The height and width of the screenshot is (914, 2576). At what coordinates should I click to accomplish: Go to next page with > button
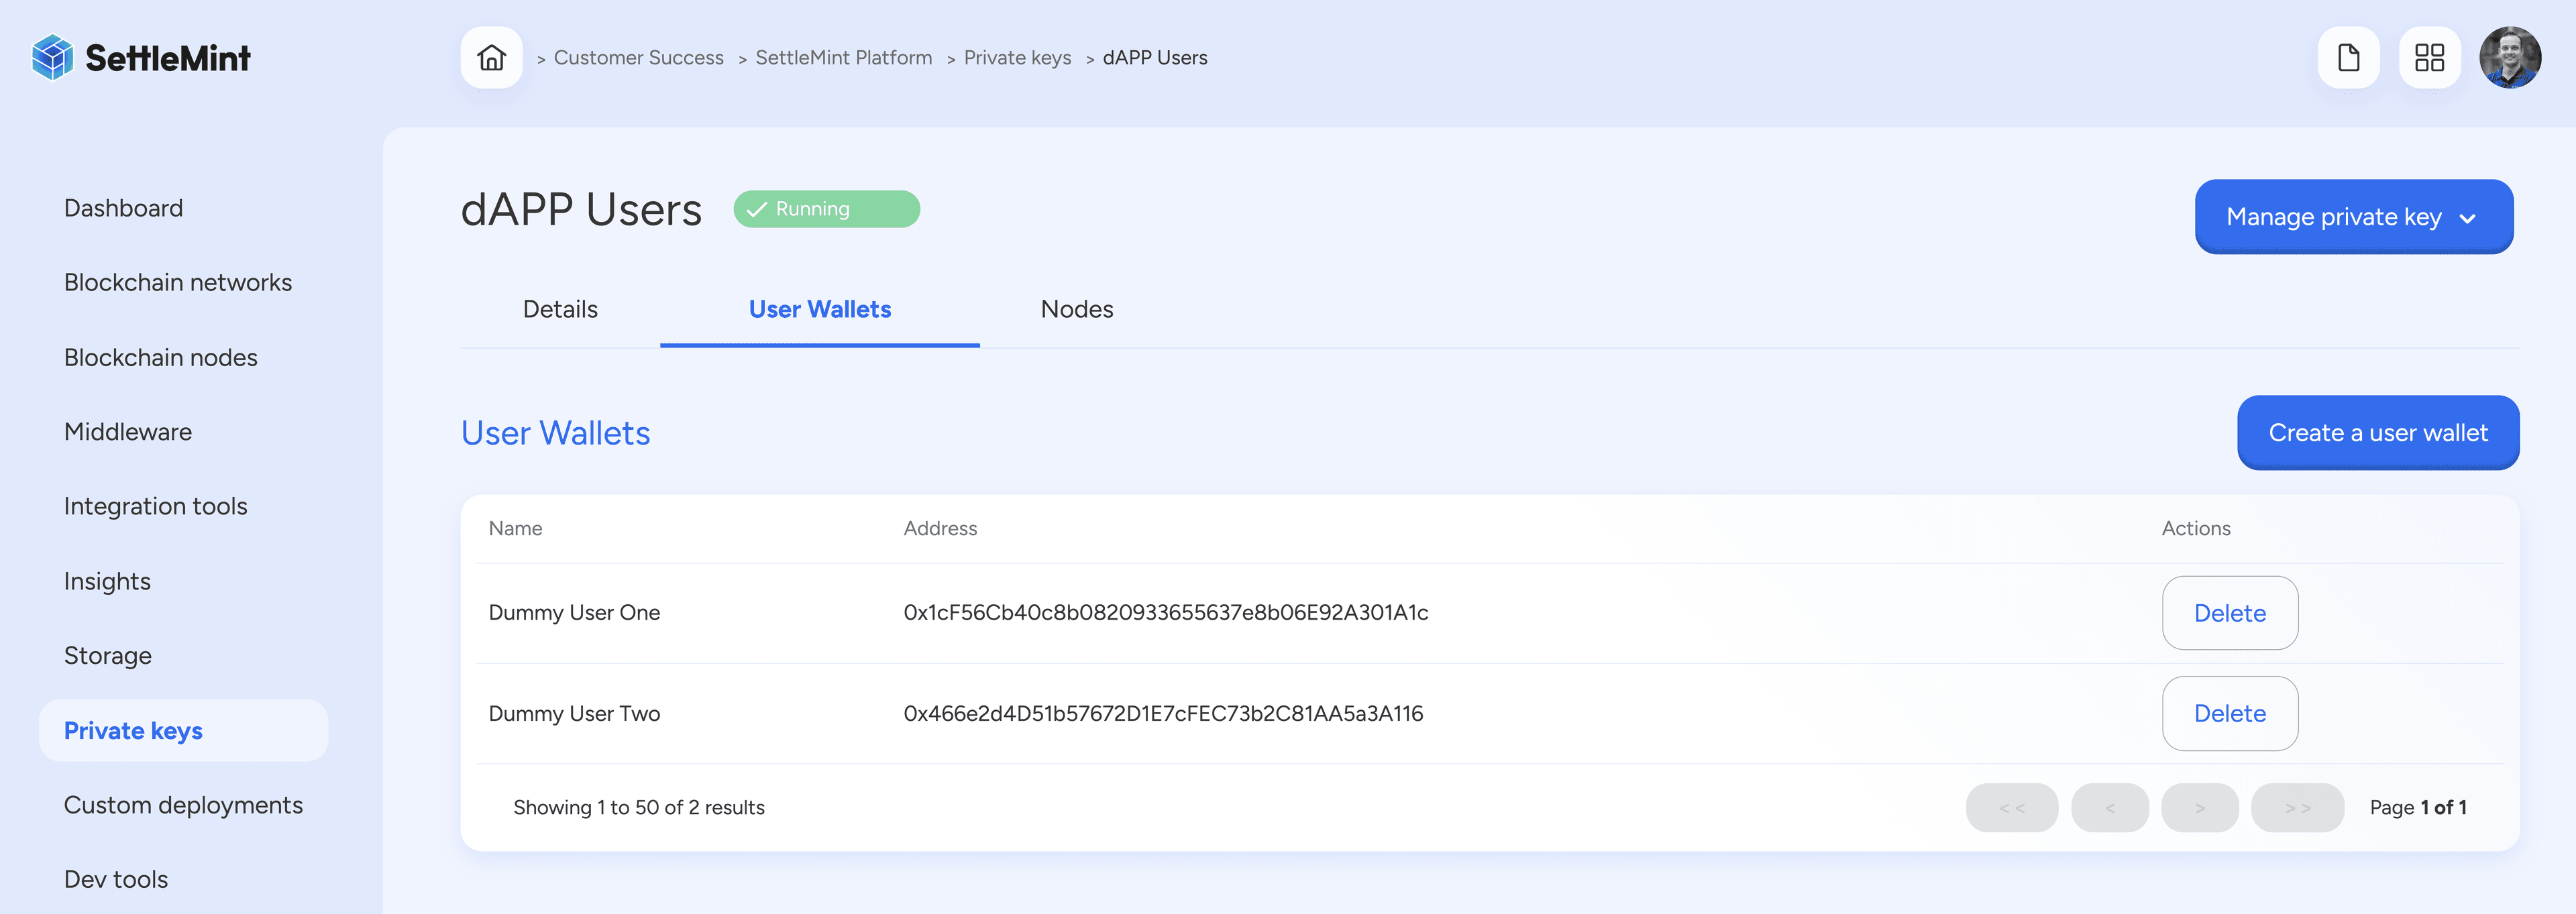coord(2199,807)
